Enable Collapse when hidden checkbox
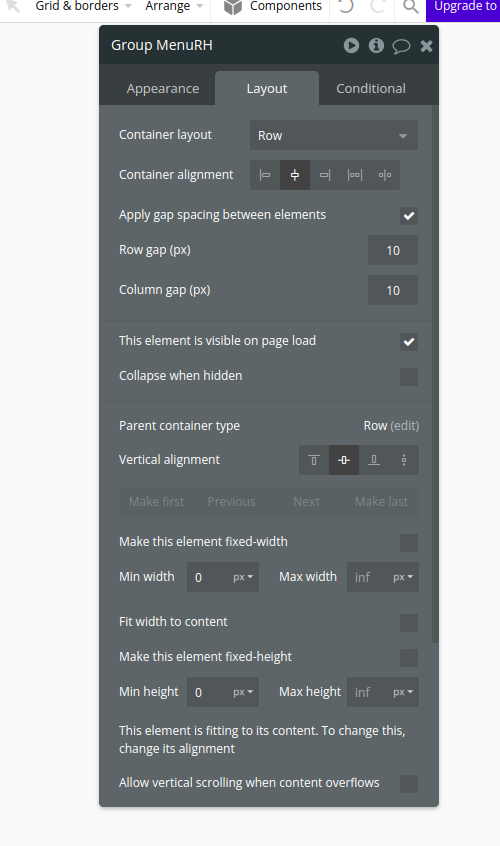This screenshot has width=500, height=846. [409, 377]
